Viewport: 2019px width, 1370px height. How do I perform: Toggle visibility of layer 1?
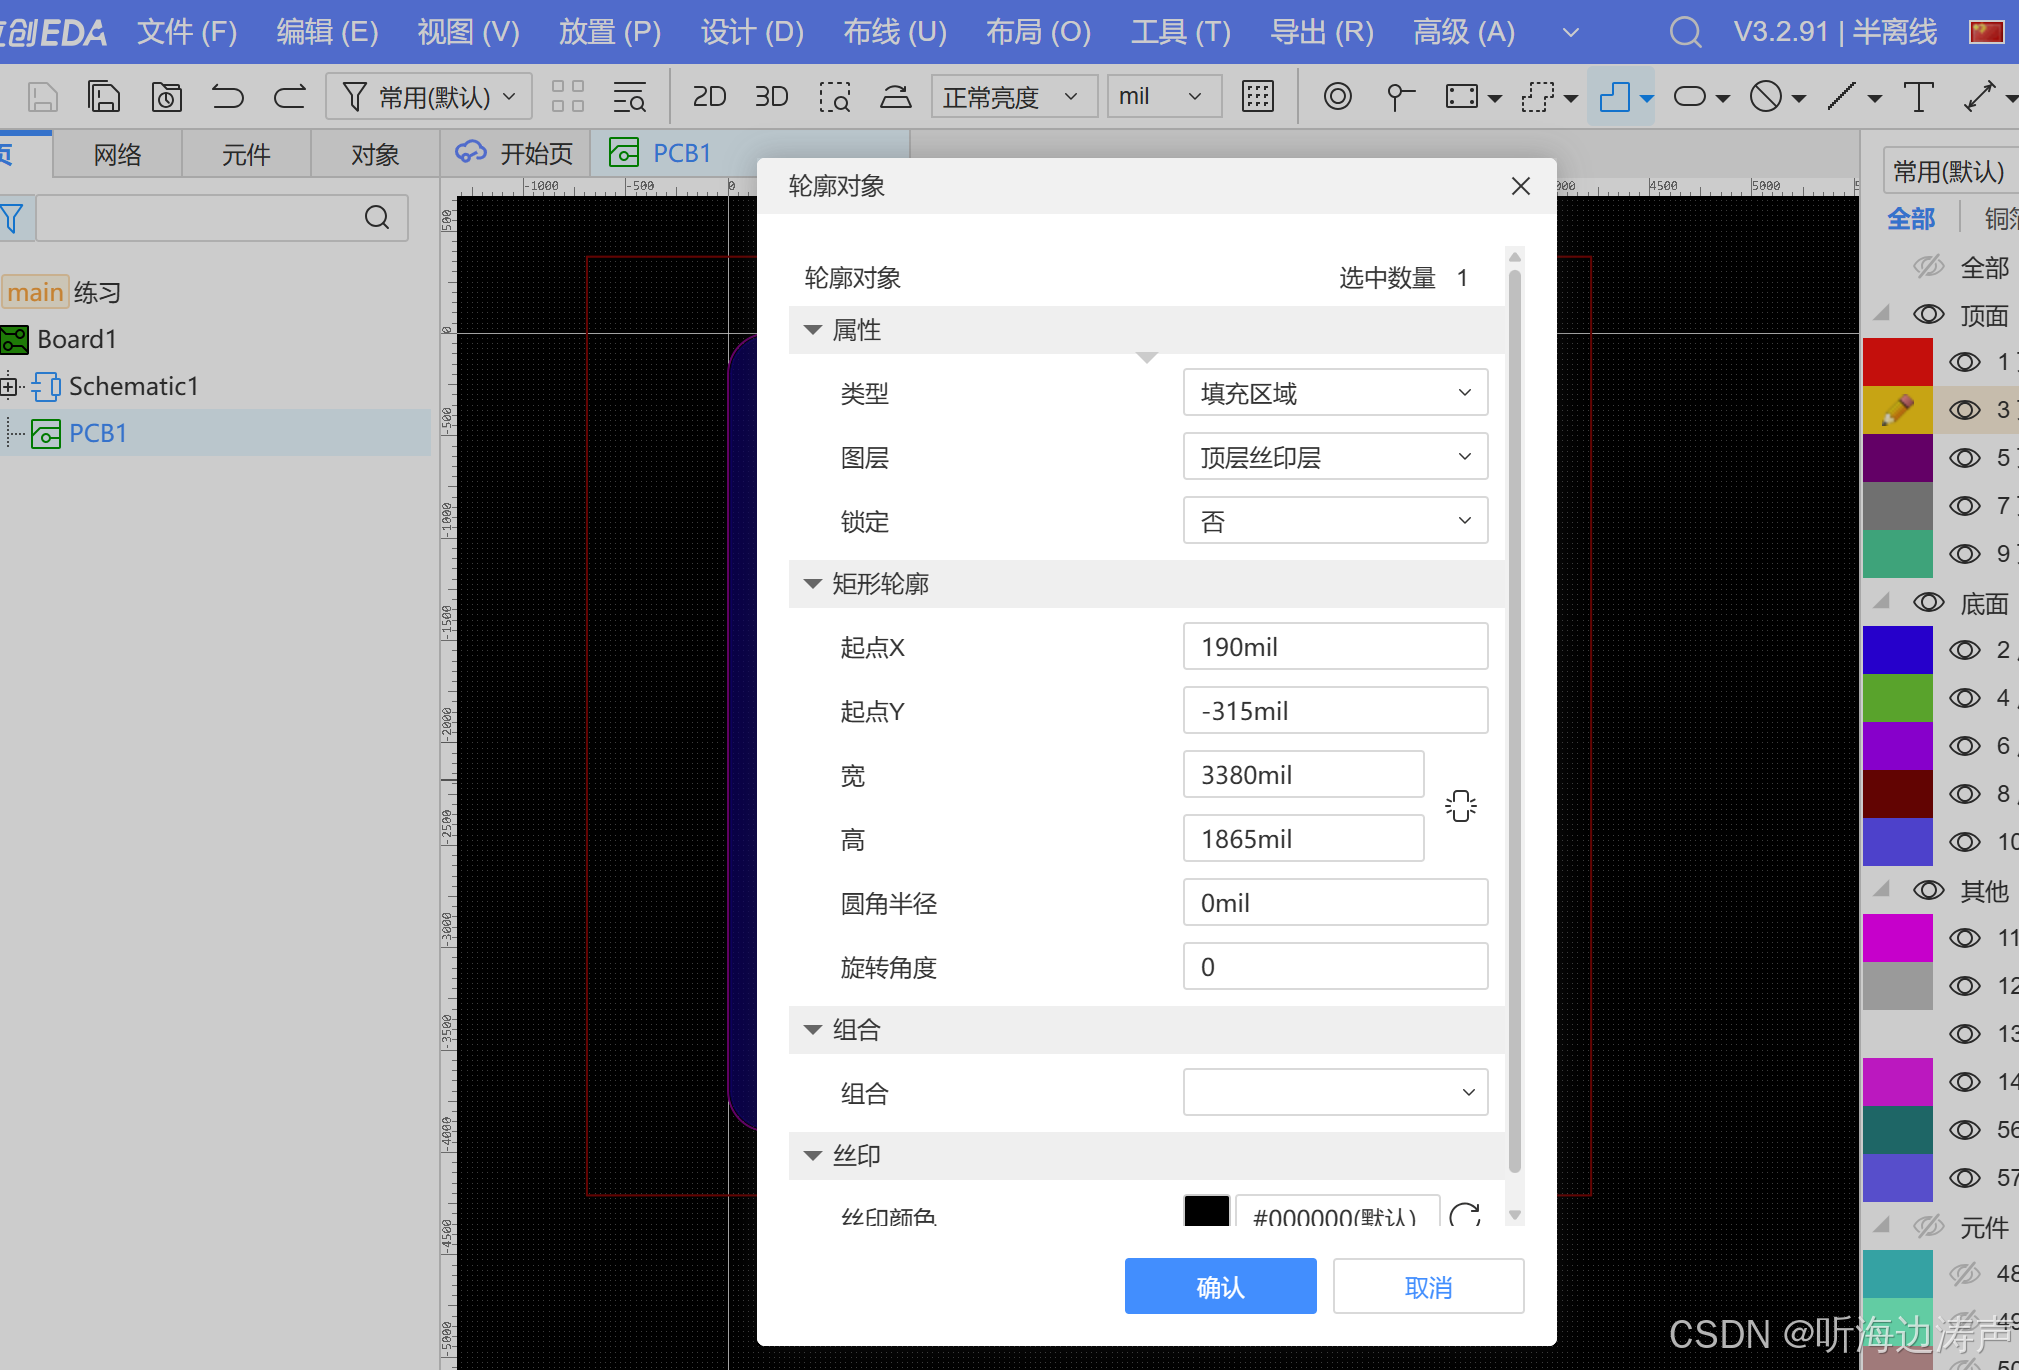point(1965,362)
